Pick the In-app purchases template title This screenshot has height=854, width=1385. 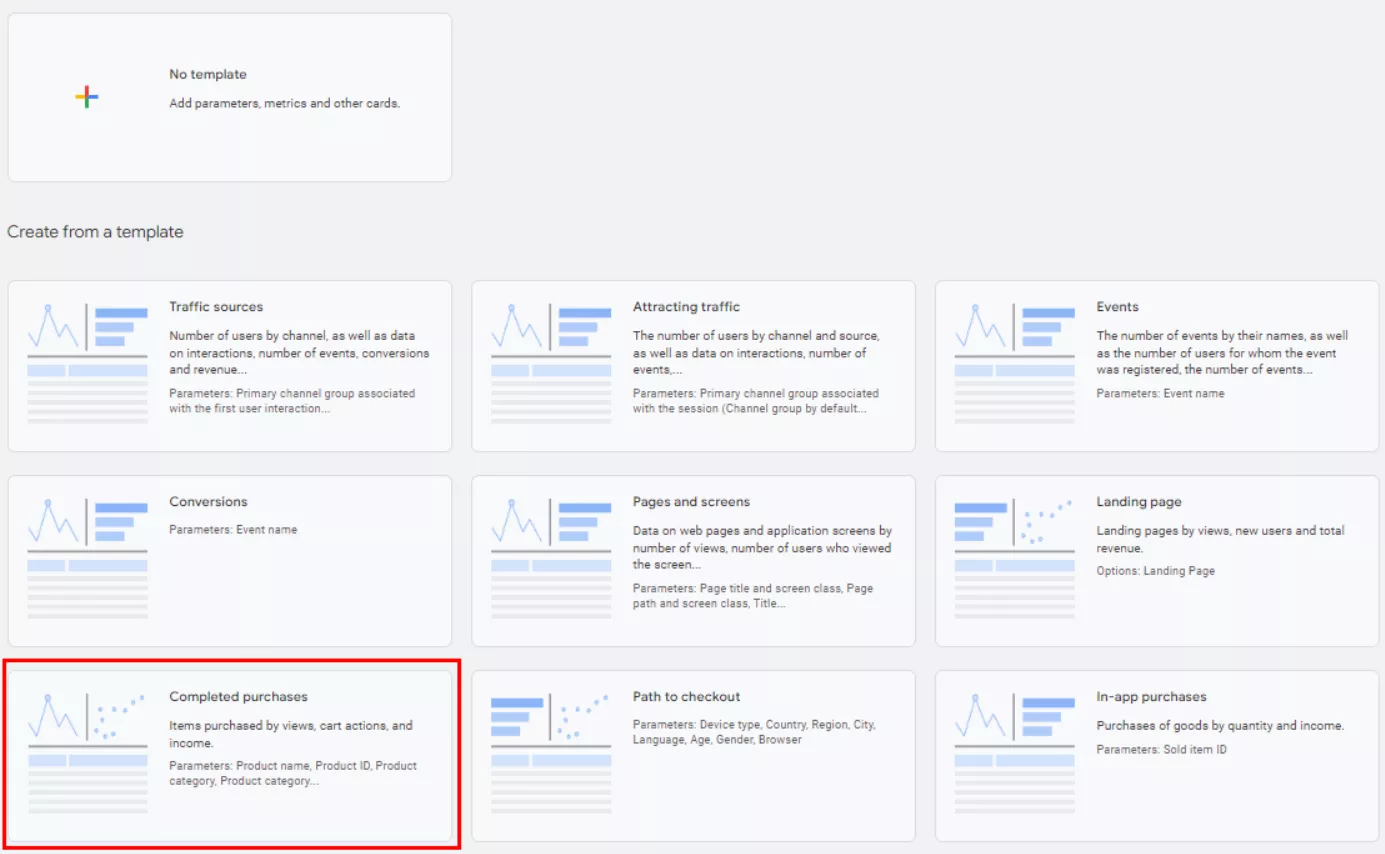(1151, 697)
